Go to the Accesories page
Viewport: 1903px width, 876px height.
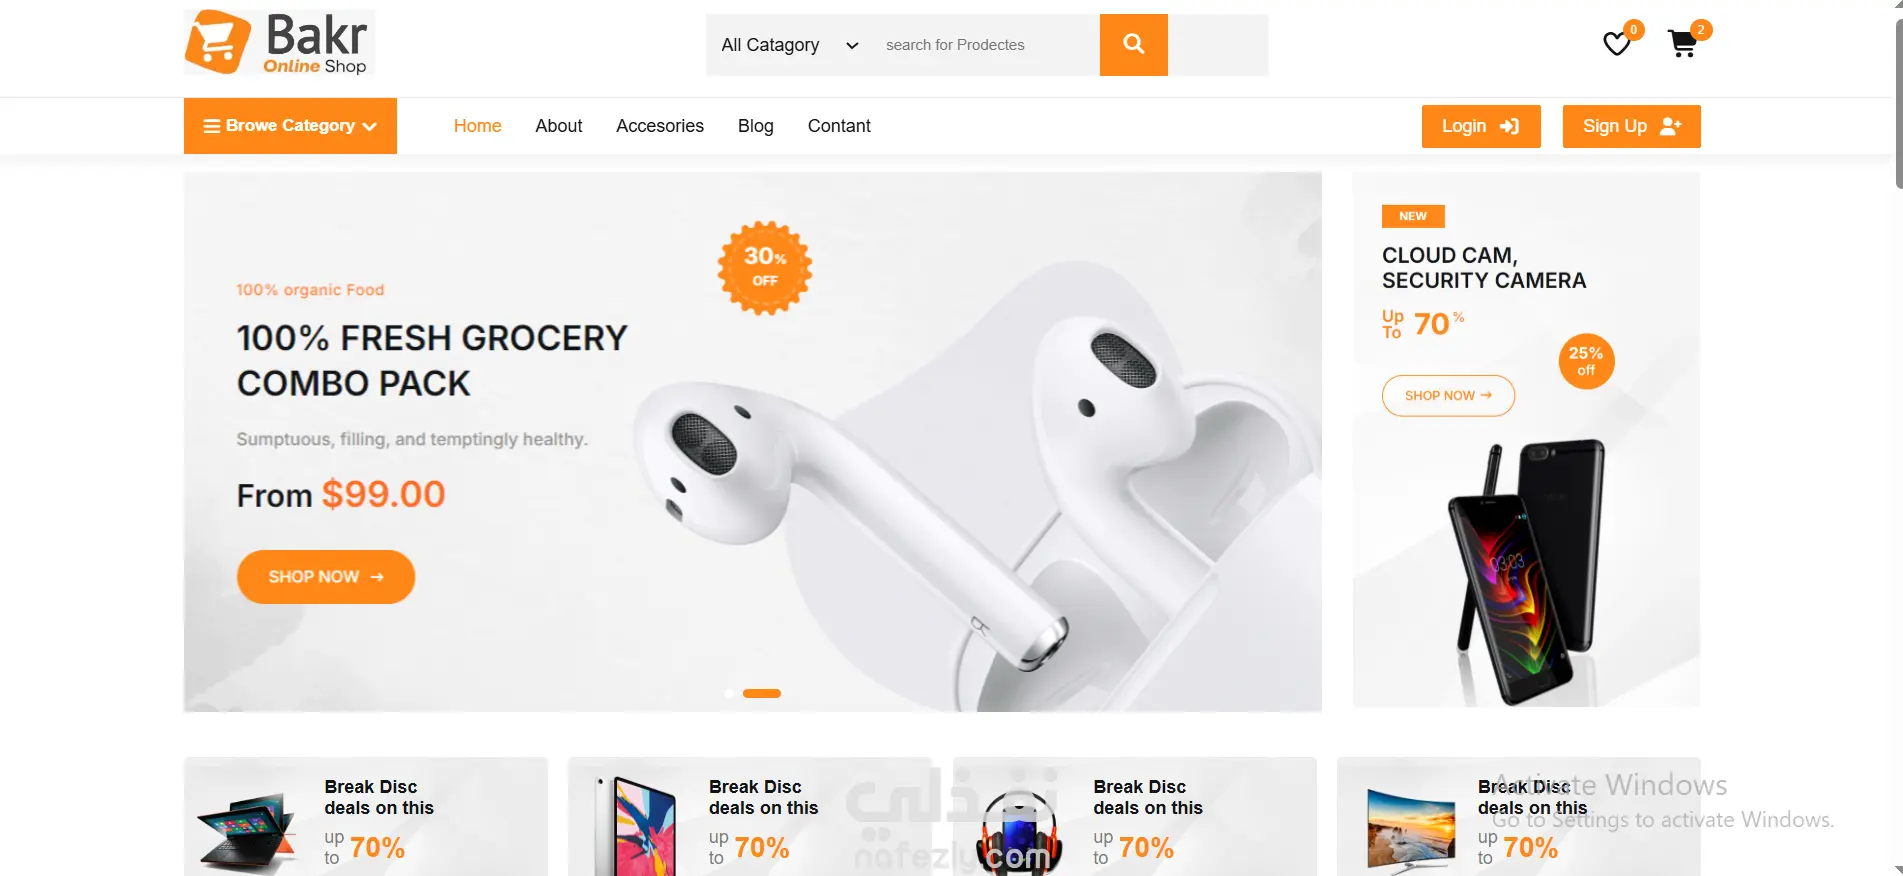660,126
